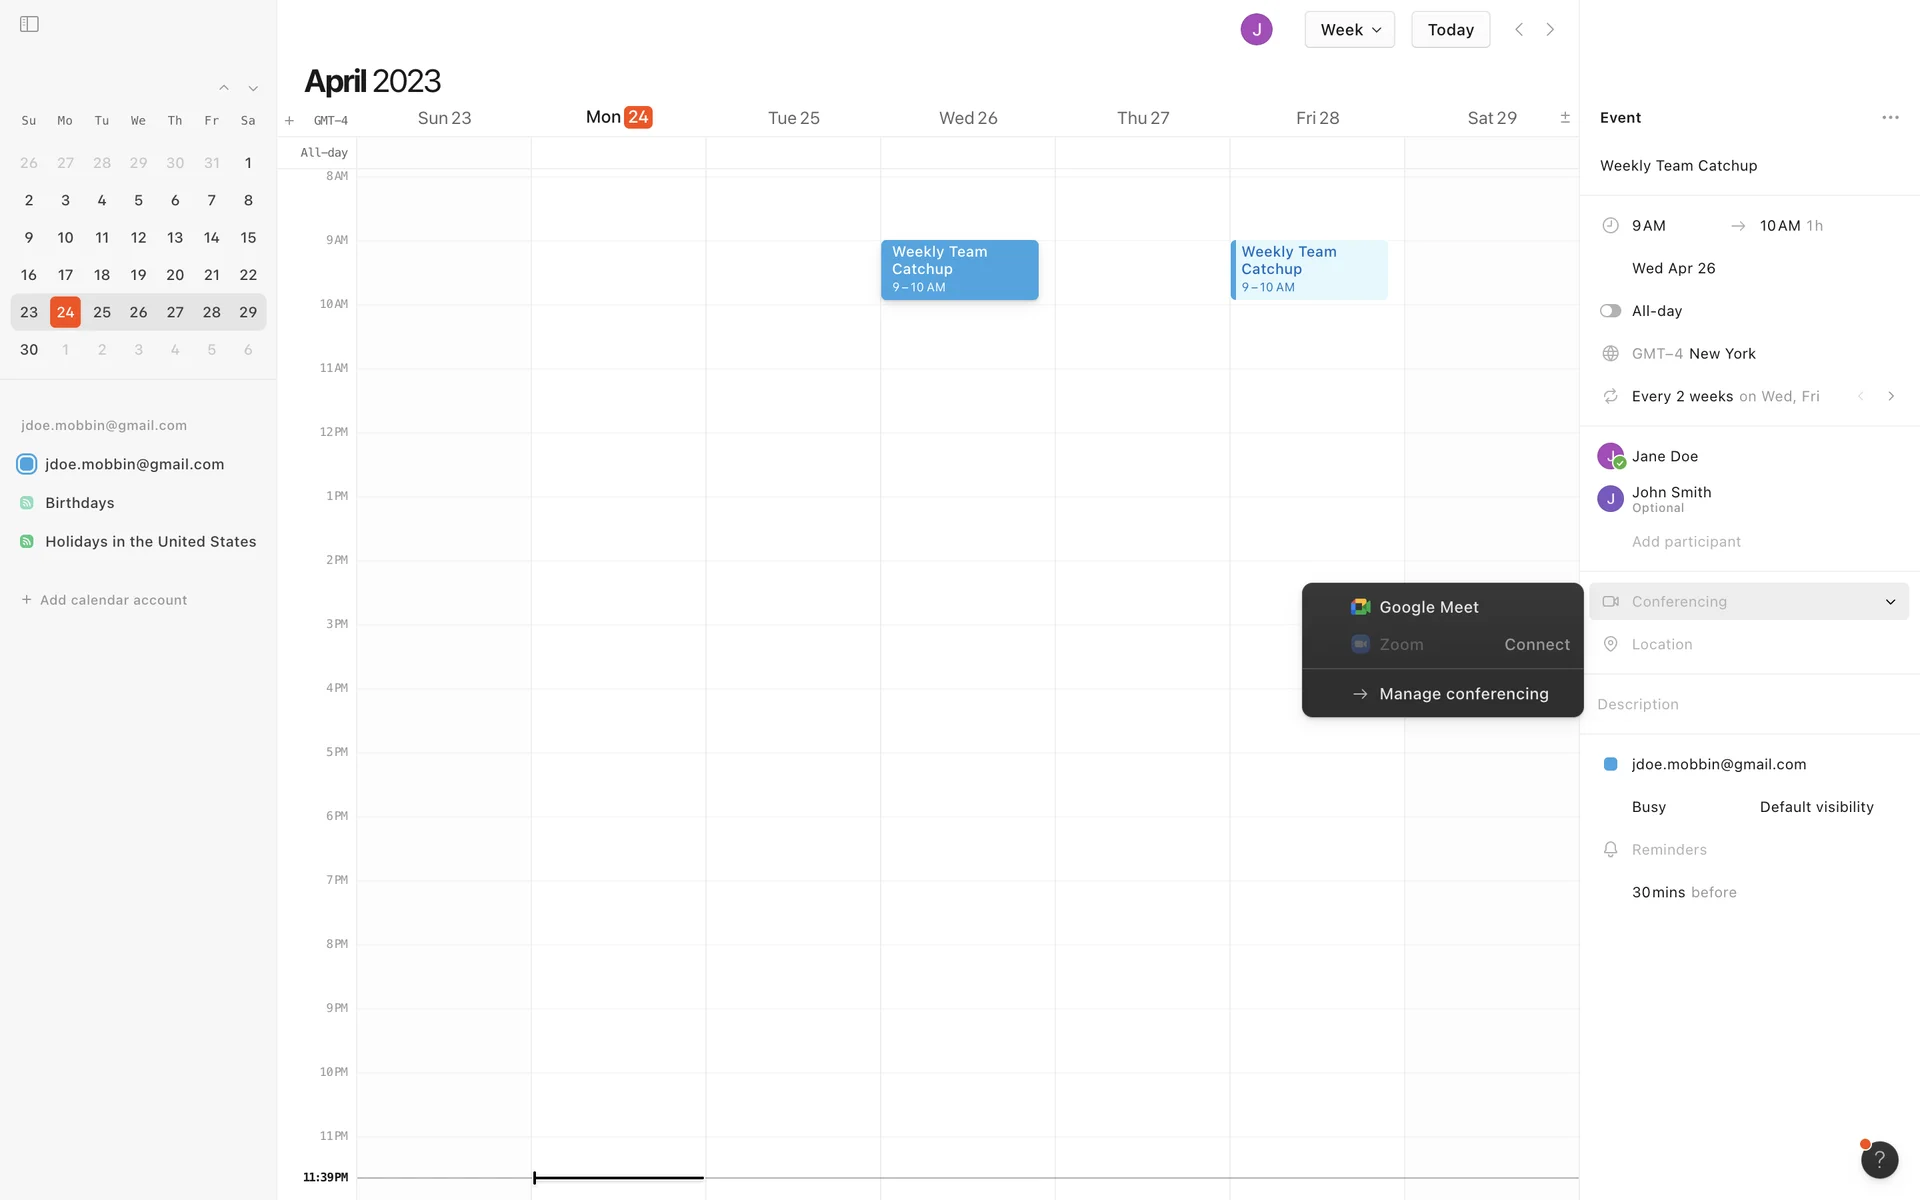Open the Default visibility dropdown
The image size is (1920, 1200).
1816,807
